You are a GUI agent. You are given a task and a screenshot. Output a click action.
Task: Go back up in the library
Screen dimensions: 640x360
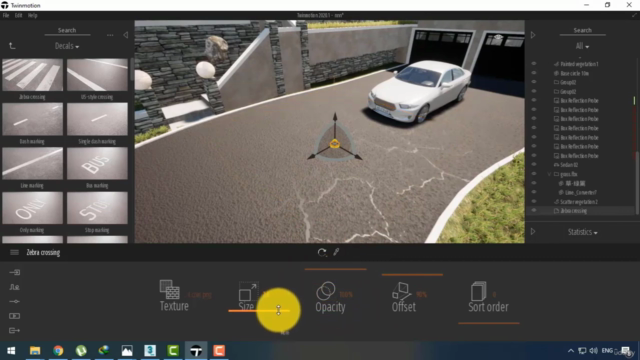tap(12, 46)
